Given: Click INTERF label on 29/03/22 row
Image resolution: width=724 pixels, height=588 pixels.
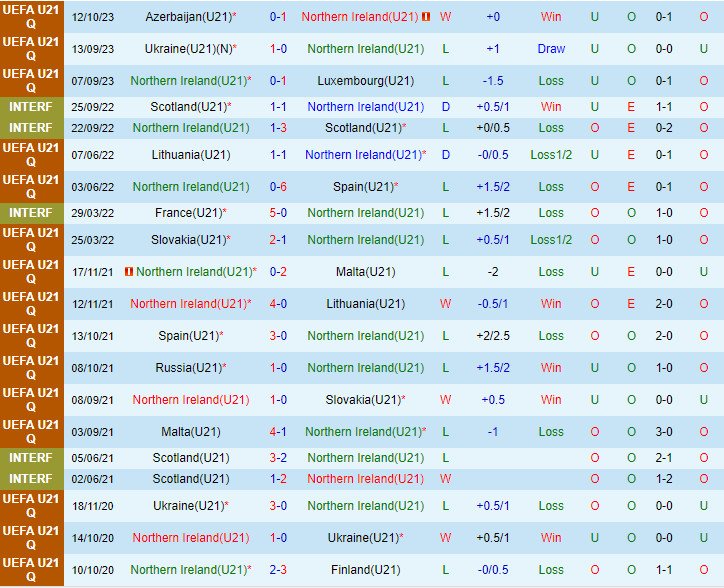Looking at the screenshot, I should coord(31,213).
